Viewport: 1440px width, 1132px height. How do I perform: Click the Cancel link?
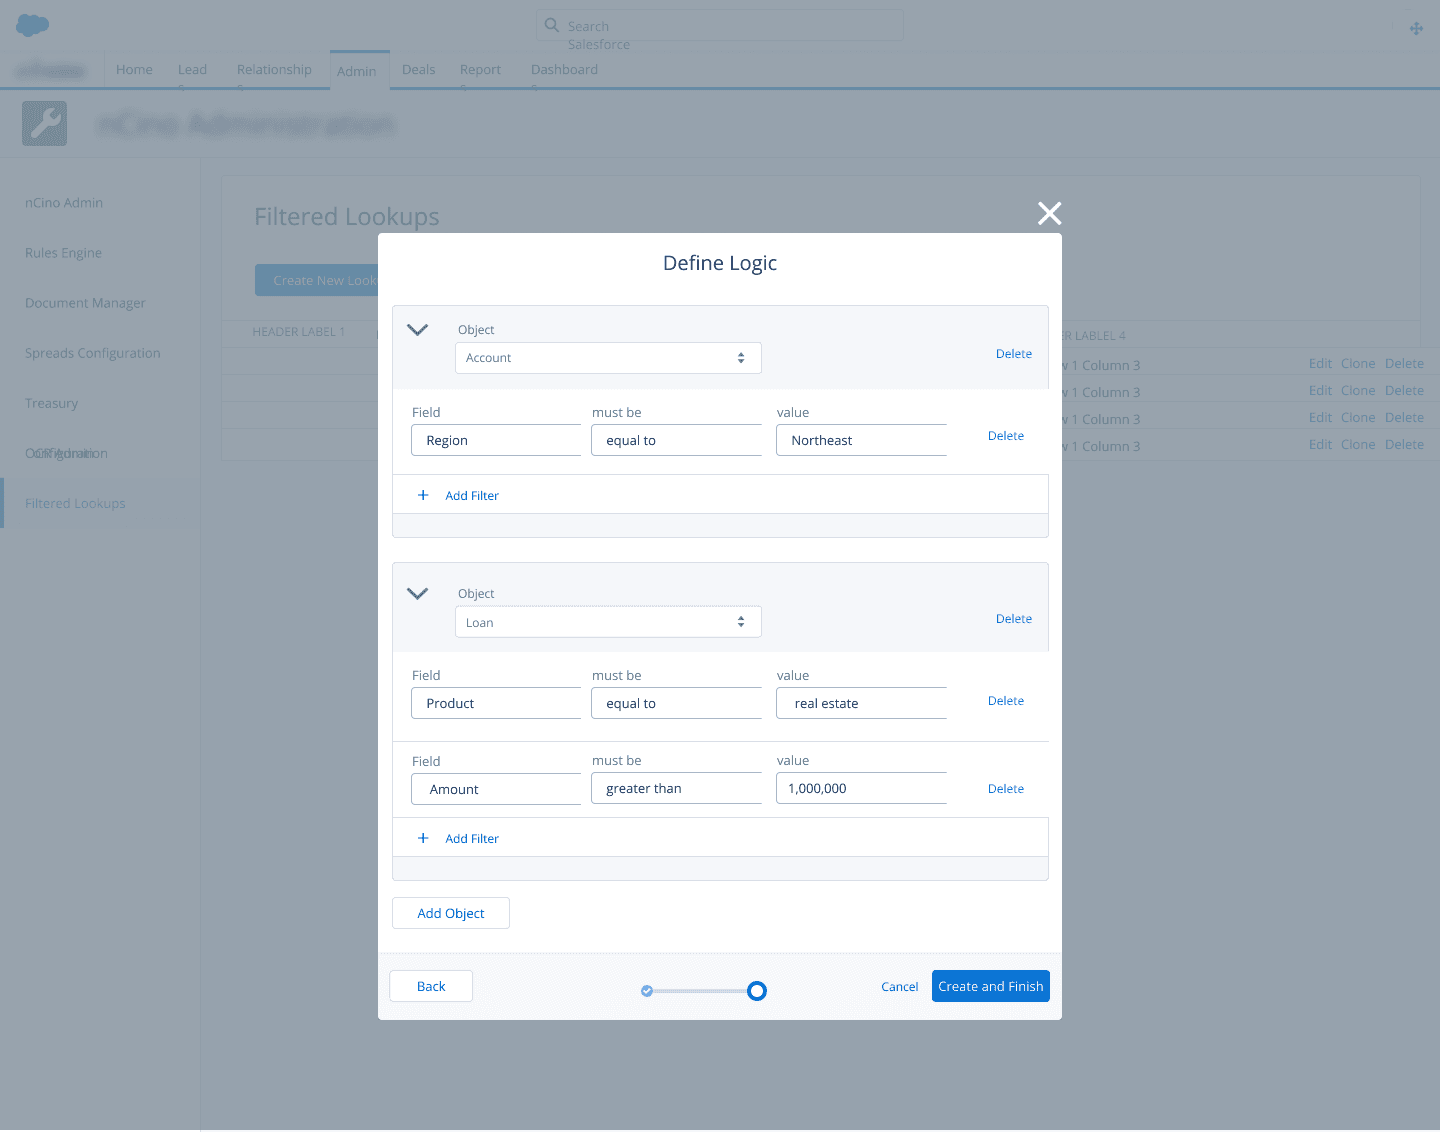900,987
